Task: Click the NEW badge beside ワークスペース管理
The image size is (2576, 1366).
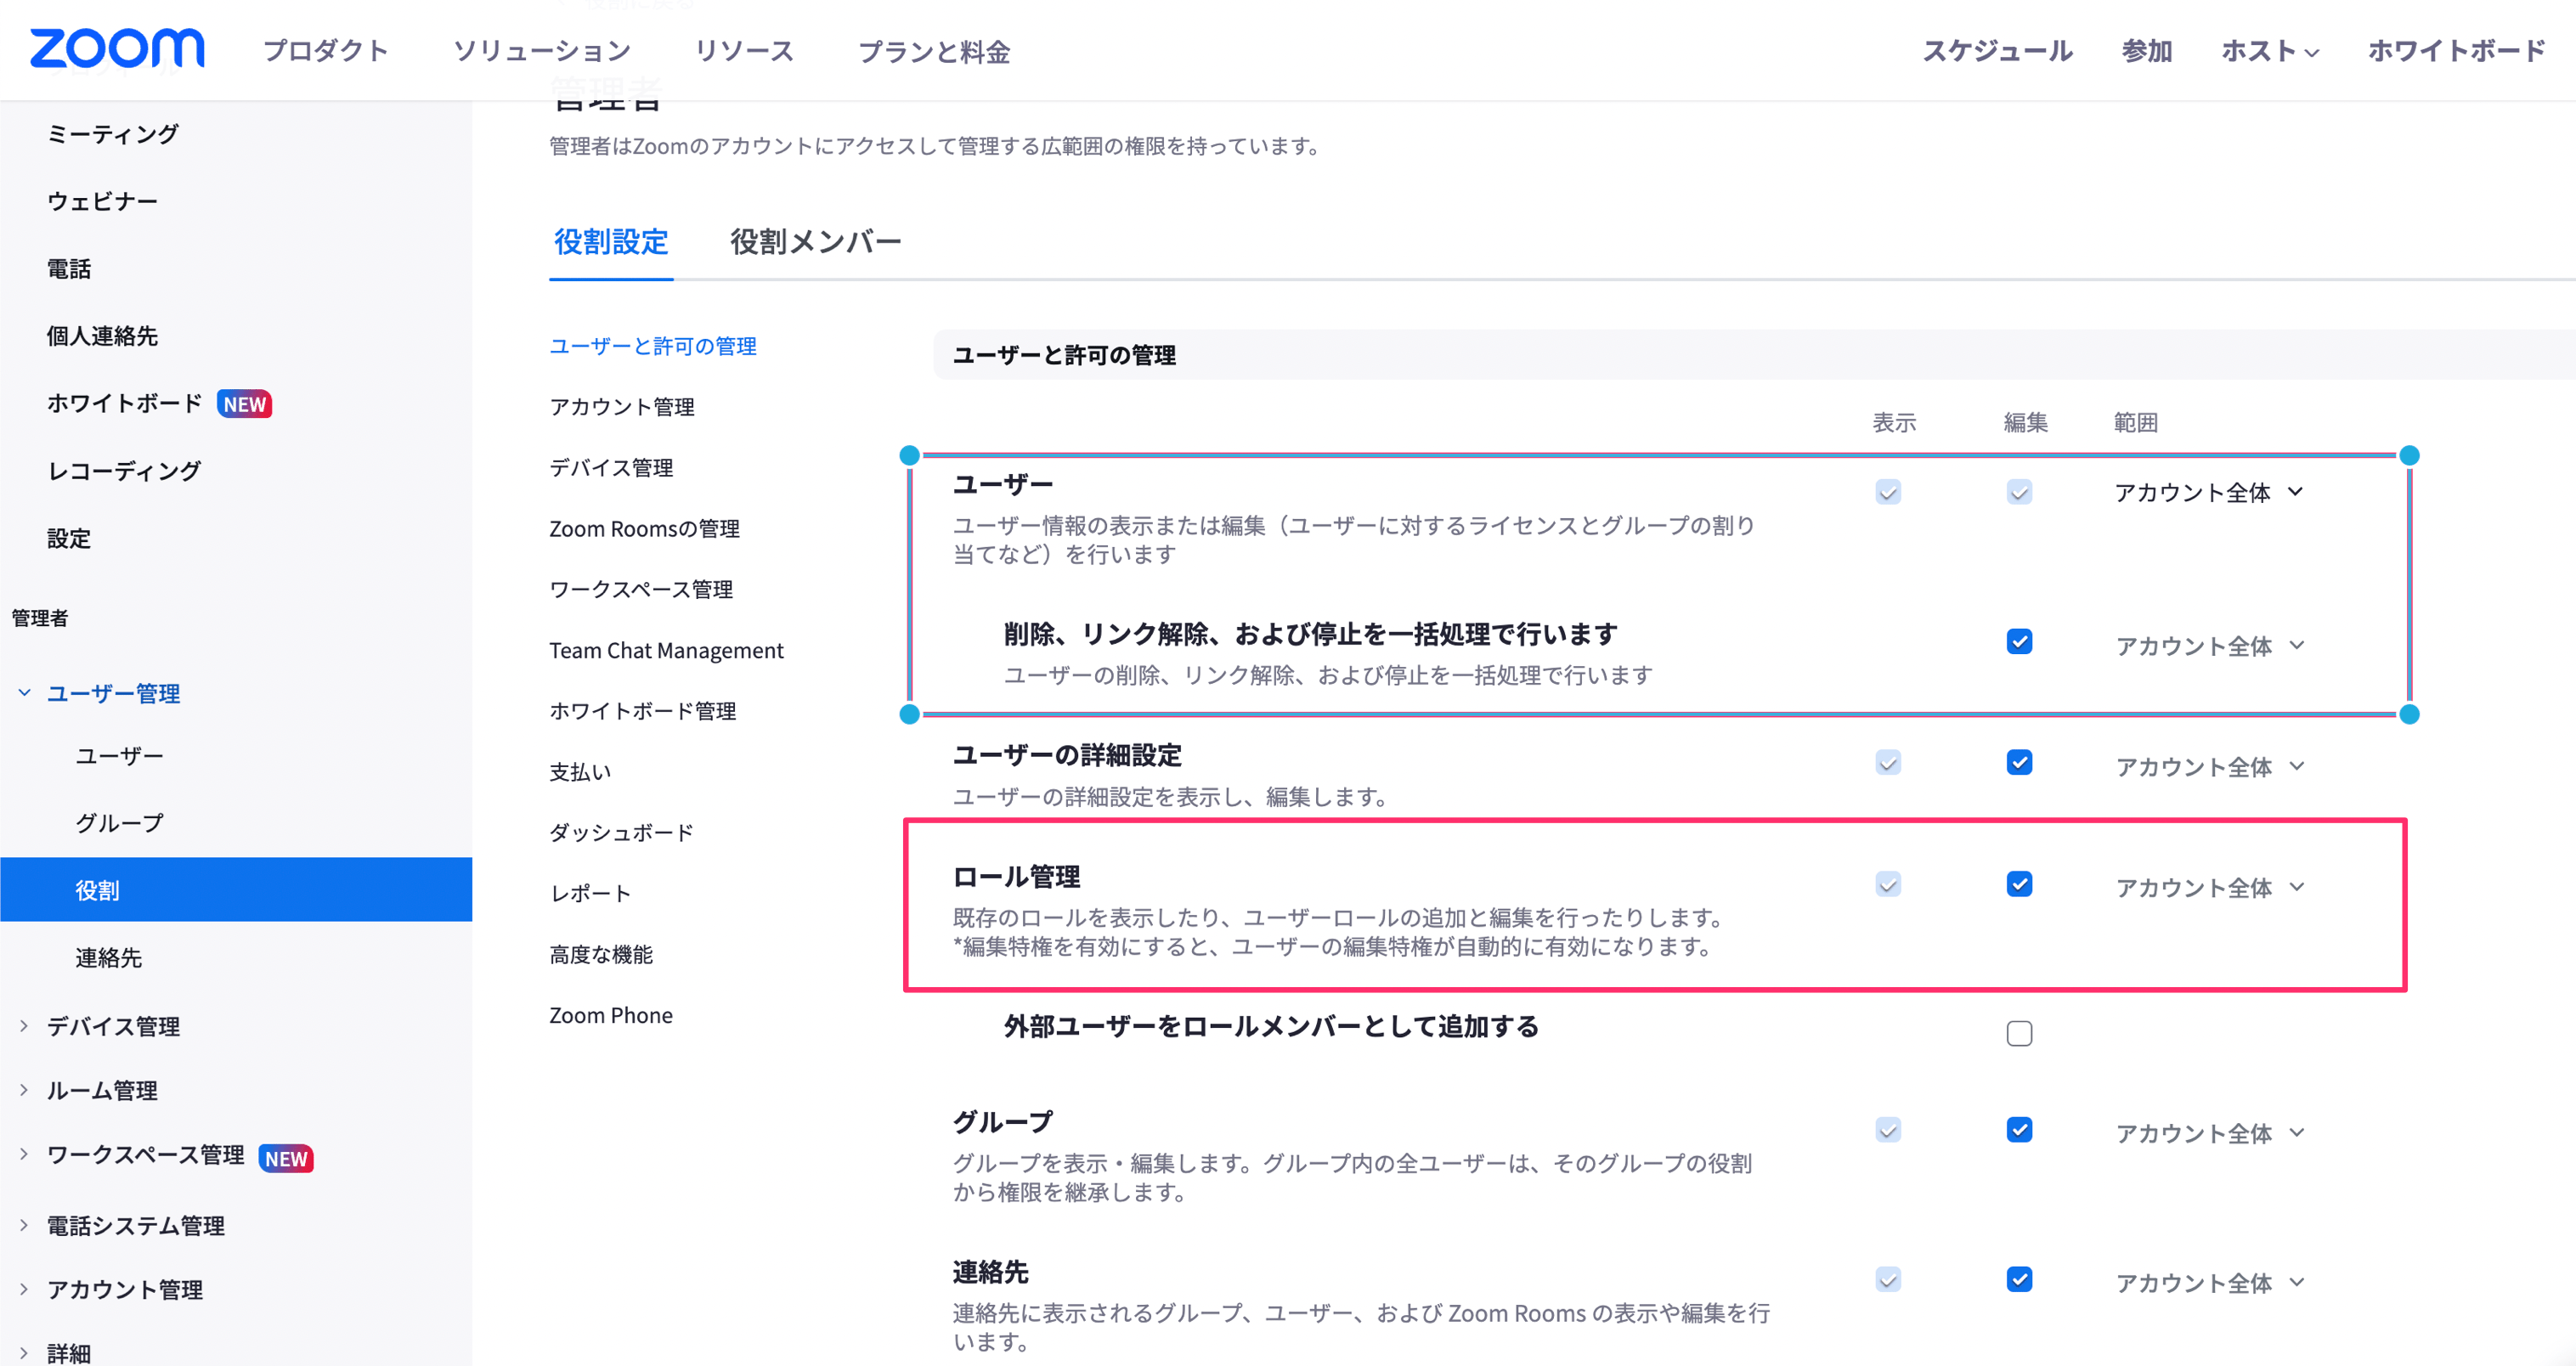Action: (x=286, y=1158)
